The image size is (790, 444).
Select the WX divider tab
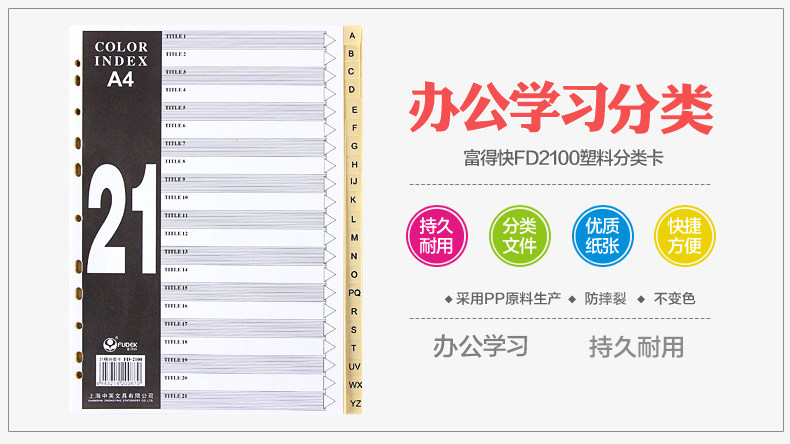(x=355, y=385)
